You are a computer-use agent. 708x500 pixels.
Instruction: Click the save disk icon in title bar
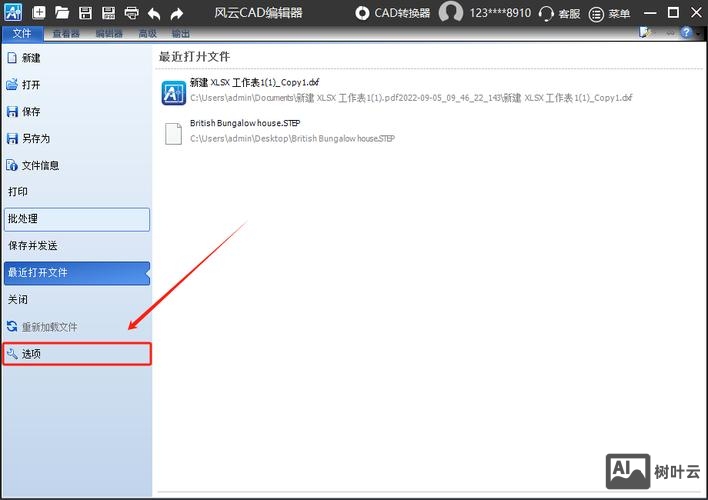(x=85, y=13)
